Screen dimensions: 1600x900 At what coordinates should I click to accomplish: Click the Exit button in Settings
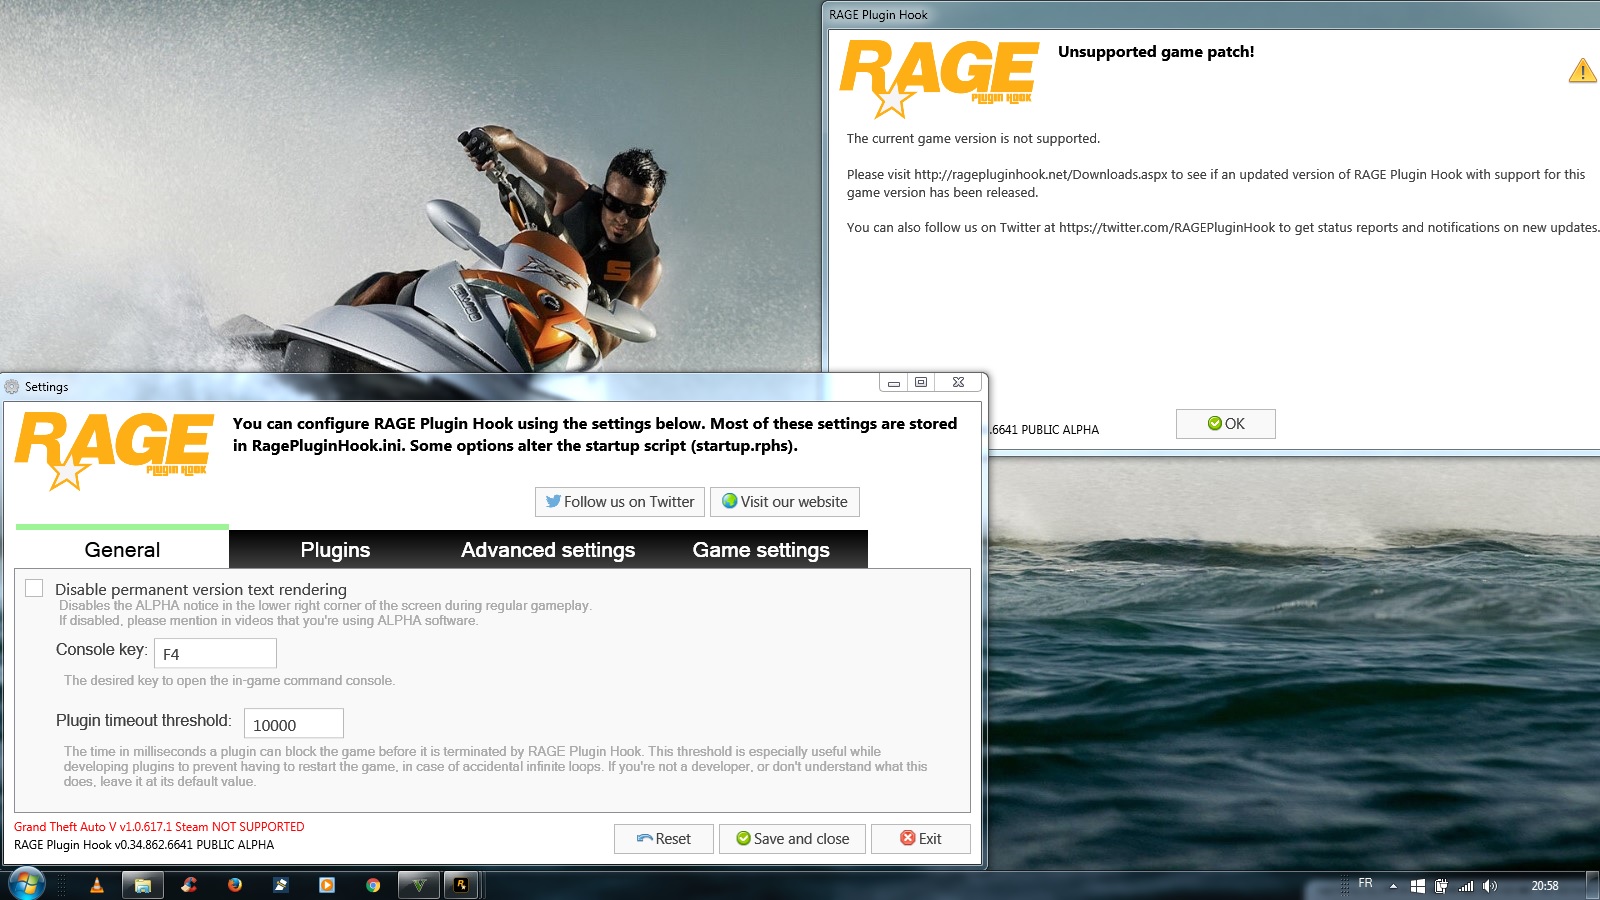tap(921, 839)
